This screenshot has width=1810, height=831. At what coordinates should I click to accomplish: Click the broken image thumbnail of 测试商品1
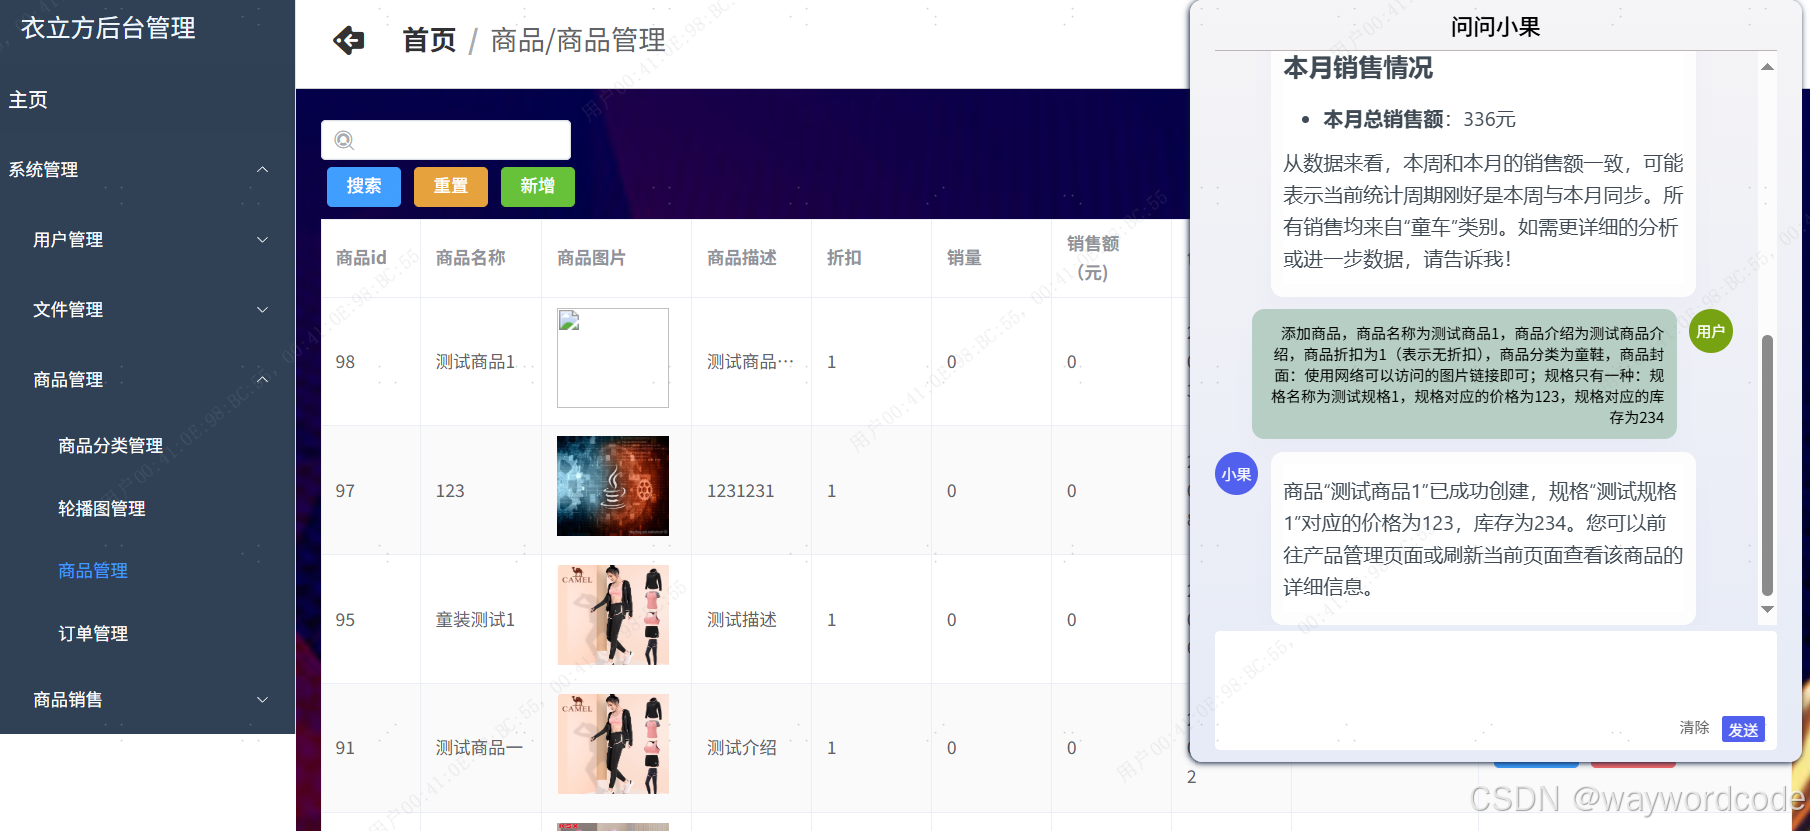click(613, 358)
